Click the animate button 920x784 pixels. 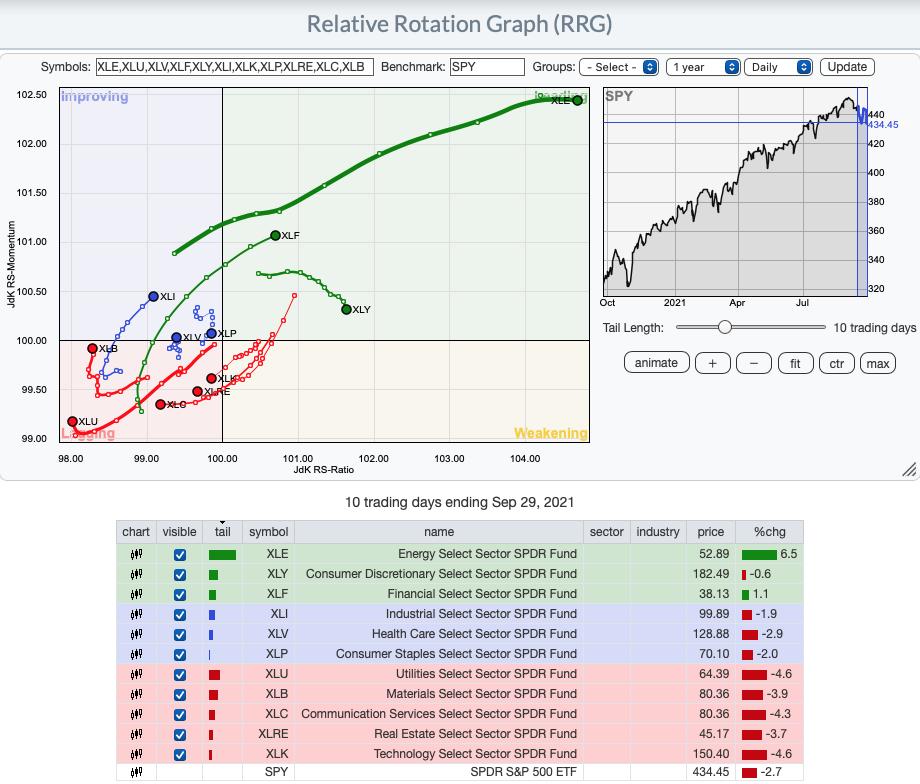[656, 363]
